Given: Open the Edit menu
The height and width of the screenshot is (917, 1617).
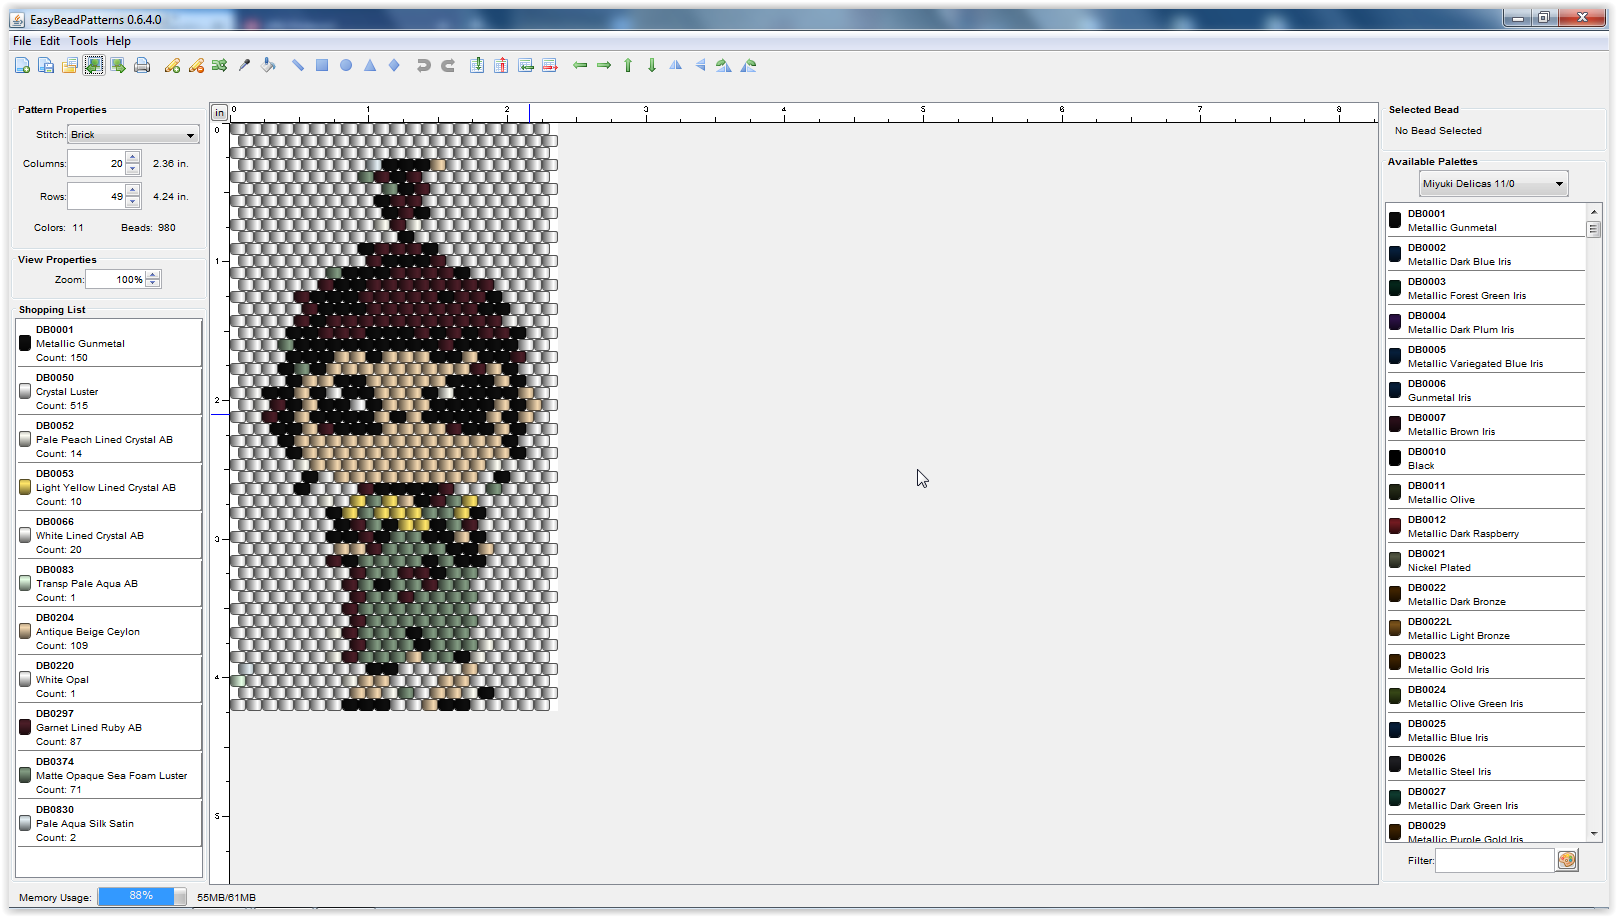Looking at the screenshot, I should [x=50, y=41].
